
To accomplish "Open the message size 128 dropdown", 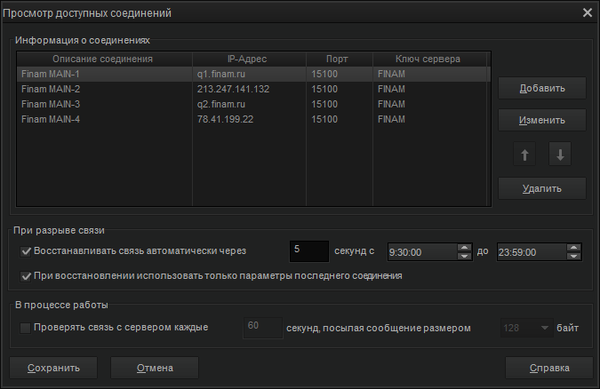I will [527, 328].
